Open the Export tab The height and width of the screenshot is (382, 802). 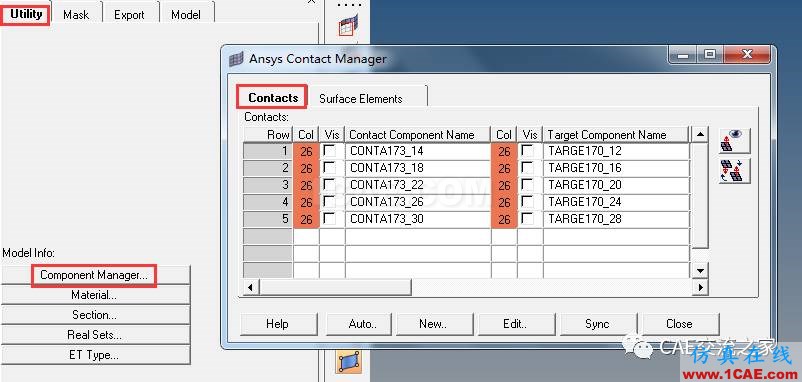(x=129, y=14)
